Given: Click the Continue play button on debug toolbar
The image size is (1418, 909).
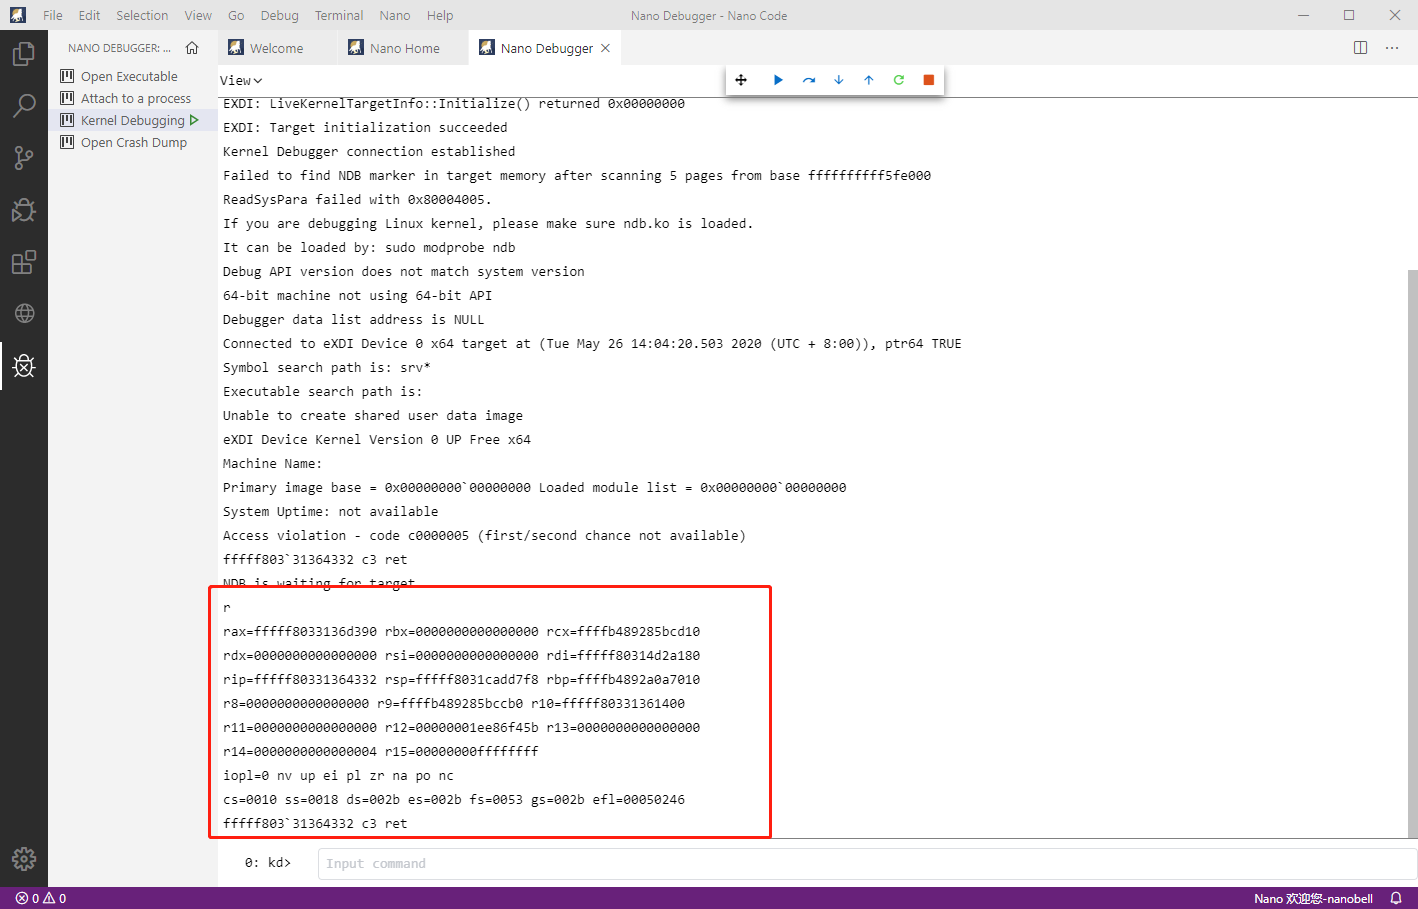Looking at the screenshot, I should (778, 80).
